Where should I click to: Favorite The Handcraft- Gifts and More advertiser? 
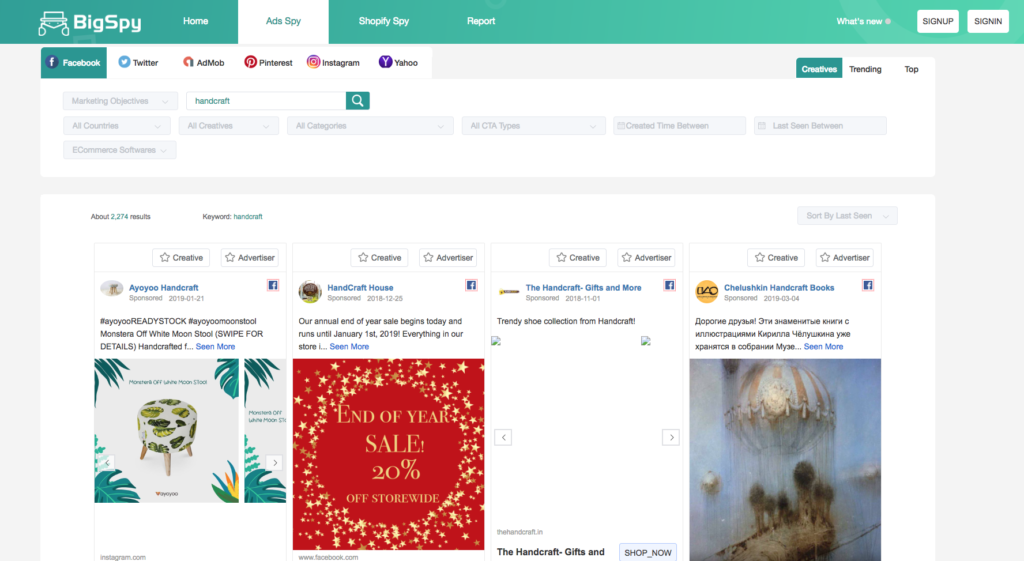point(646,257)
